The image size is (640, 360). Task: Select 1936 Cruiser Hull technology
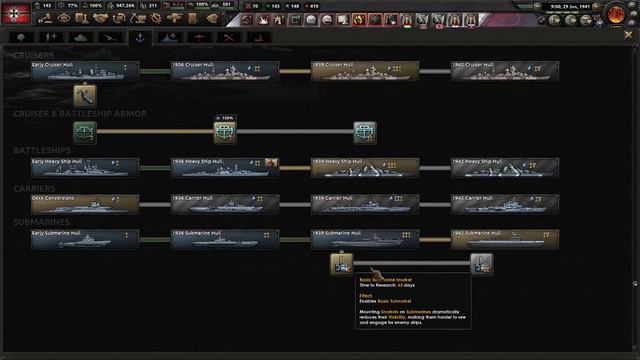(x=225, y=71)
